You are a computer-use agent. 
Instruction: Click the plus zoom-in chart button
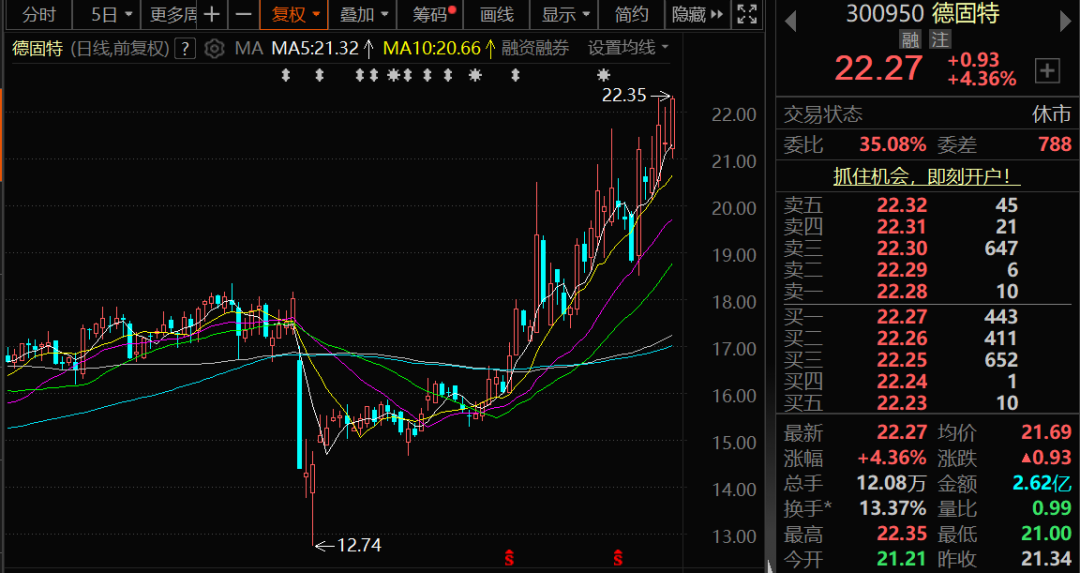(x=211, y=15)
